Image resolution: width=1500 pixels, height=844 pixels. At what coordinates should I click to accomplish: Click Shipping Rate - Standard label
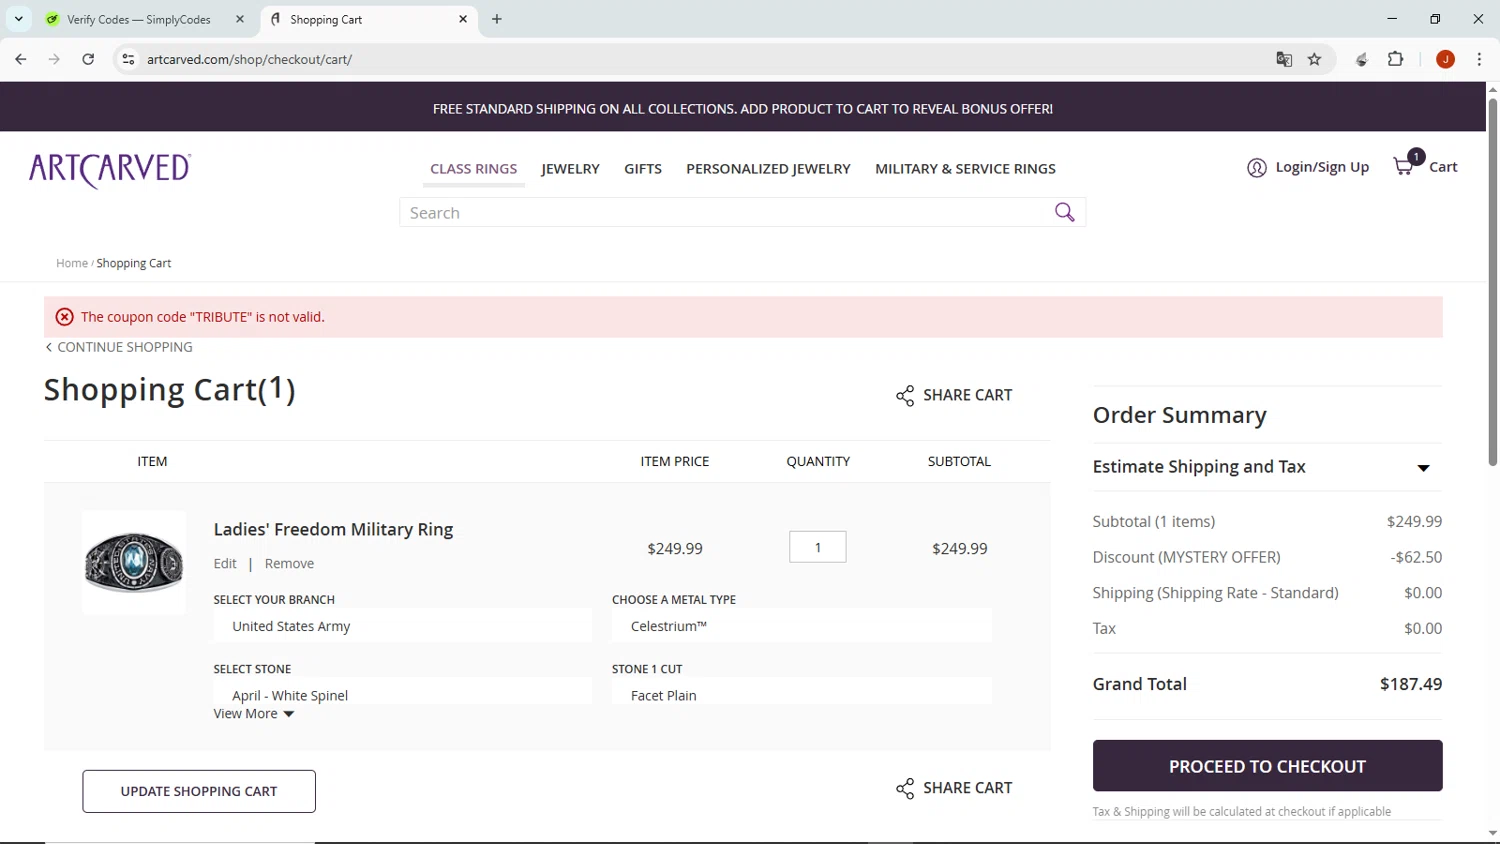point(1216,593)
